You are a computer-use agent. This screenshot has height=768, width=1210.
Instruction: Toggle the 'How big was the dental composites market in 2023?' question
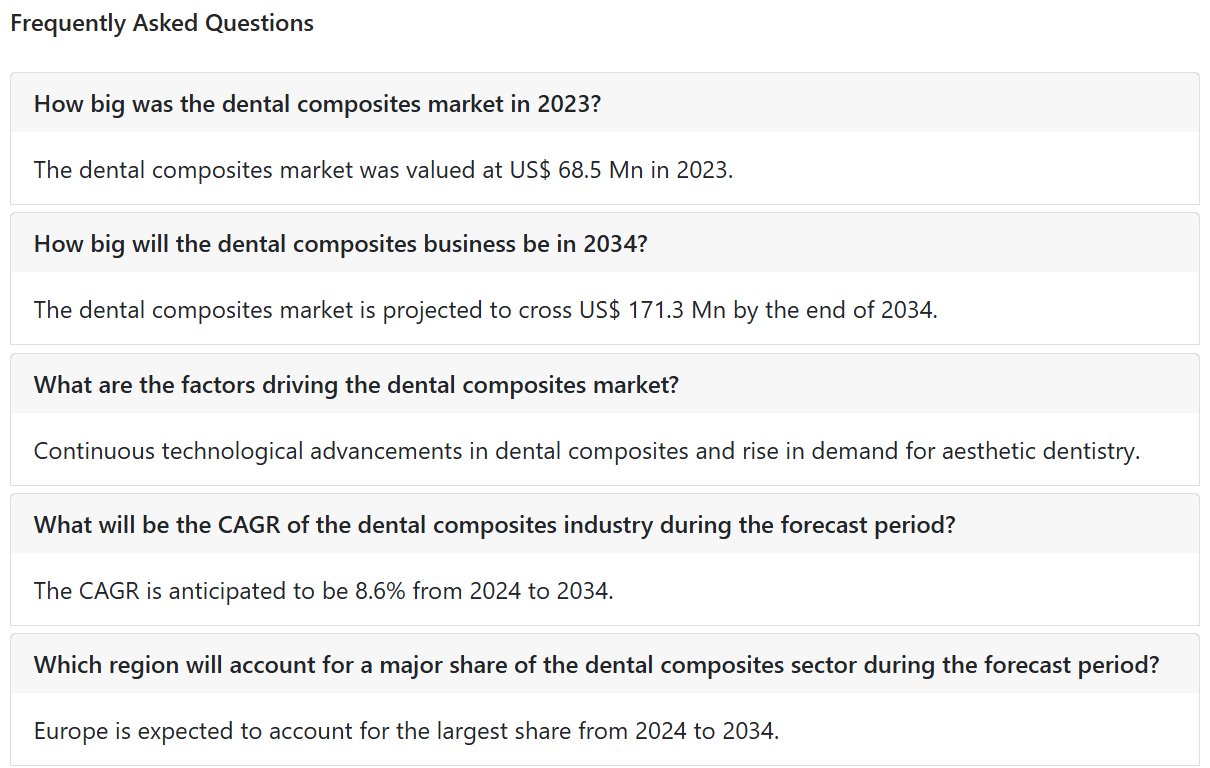(604, 103)
